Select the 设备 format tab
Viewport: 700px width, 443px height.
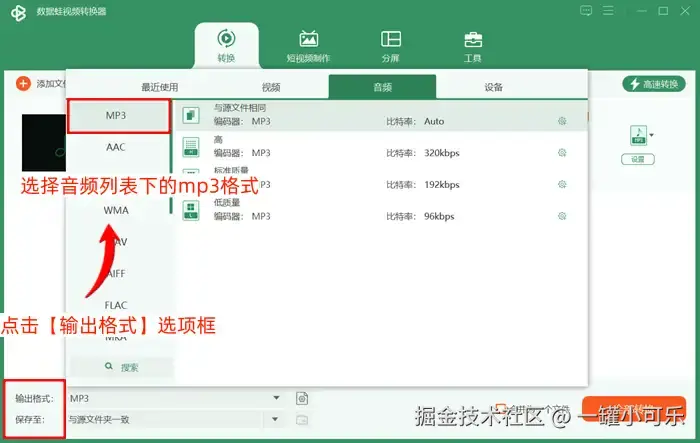(494, 87)
